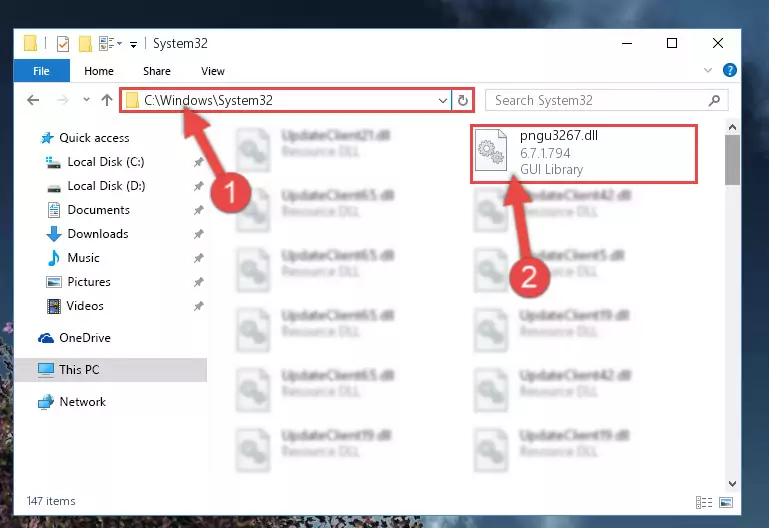Open the folder icon in title bar

pos(30,43)
